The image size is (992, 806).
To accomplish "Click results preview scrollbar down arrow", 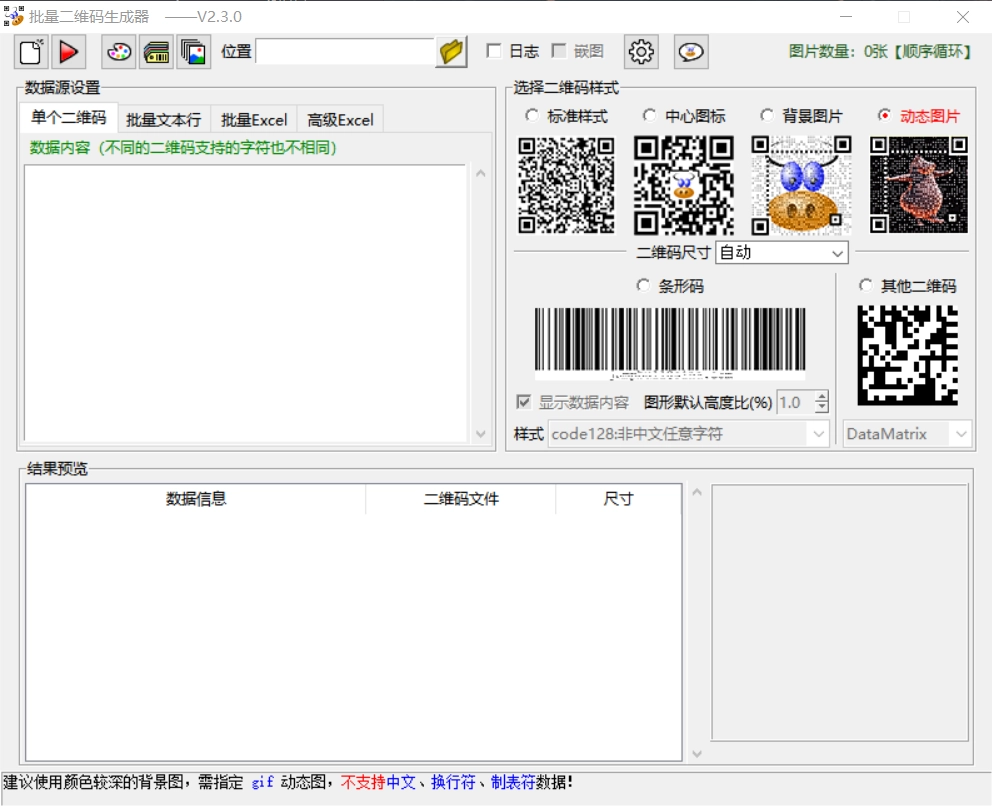I will pos(697,753).
